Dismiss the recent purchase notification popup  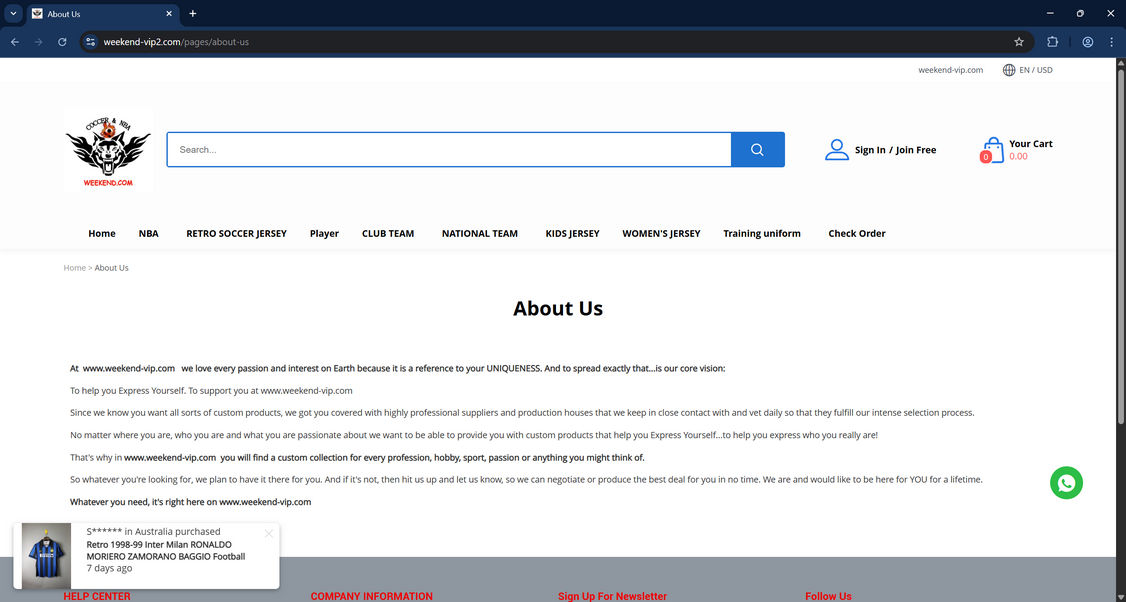pos(268,533)
